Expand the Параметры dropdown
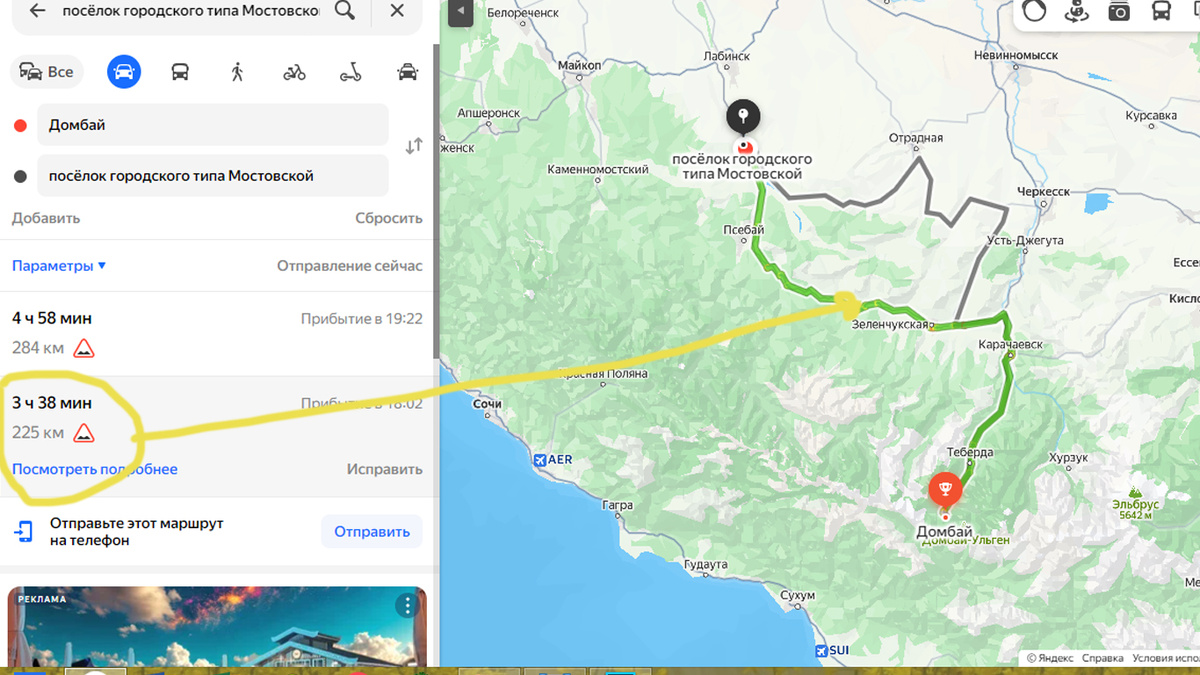 click(59, 266)
